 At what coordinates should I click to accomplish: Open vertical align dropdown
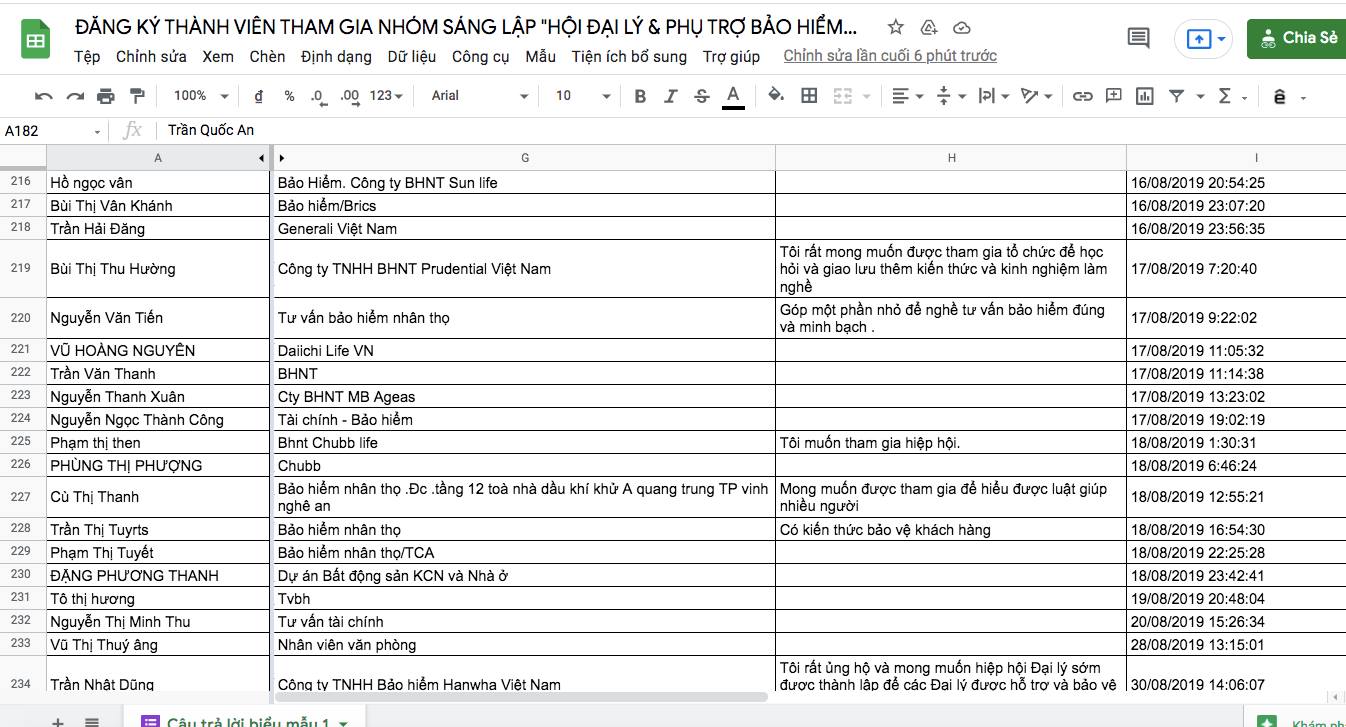pyautogui.click(x=951, y=96)
